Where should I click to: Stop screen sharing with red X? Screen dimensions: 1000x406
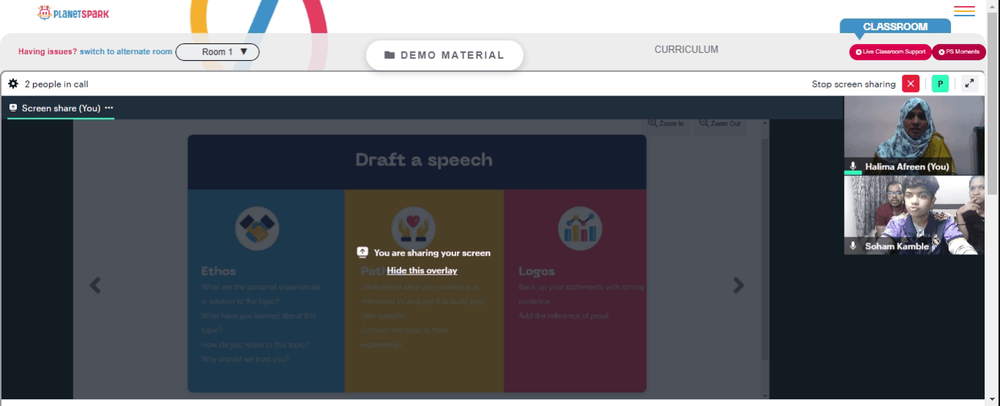click(911, 83)
